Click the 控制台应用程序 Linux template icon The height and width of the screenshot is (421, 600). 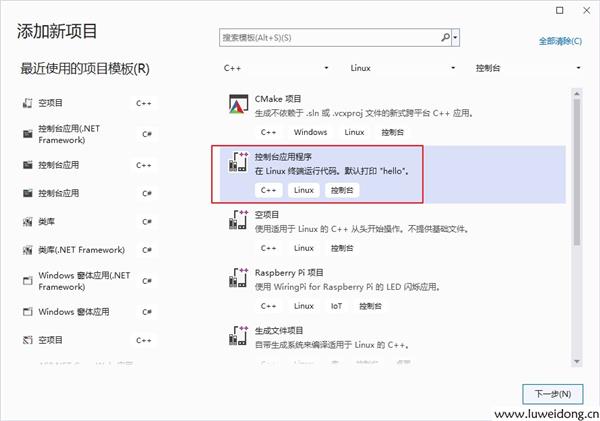tap(237, 163)
